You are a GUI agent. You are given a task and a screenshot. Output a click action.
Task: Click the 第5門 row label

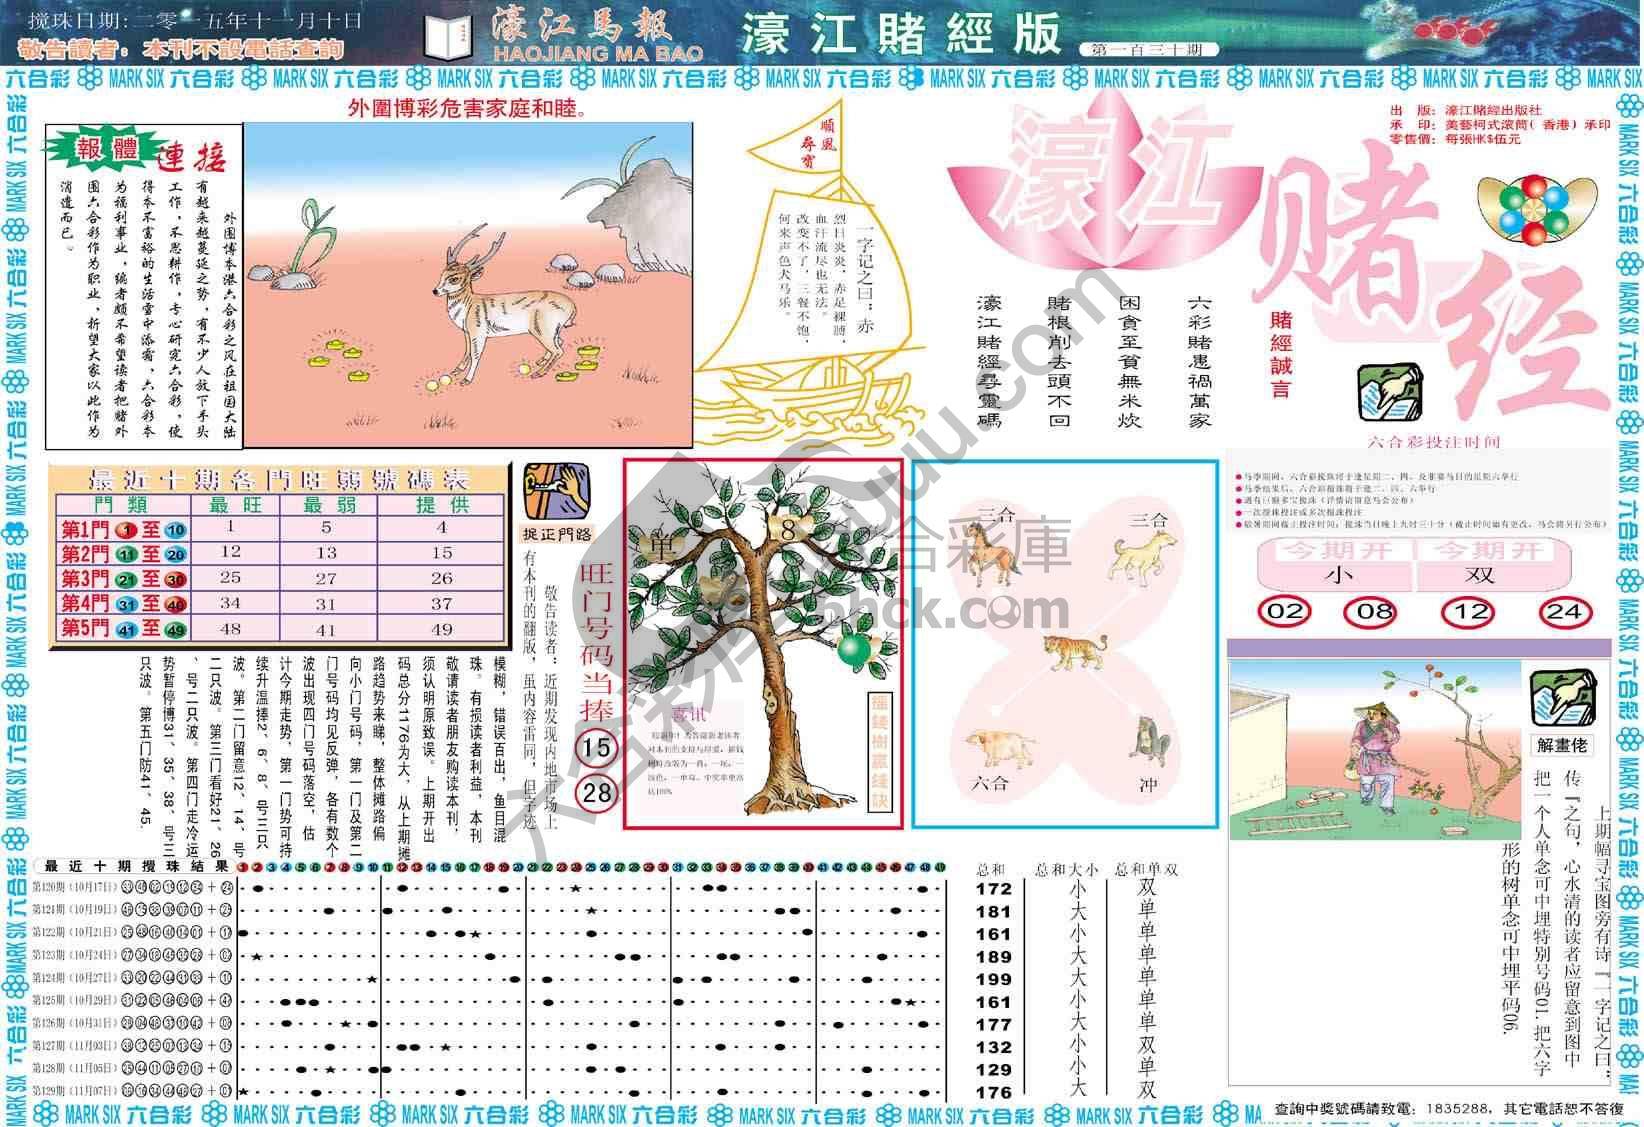(x=123, y=628)
